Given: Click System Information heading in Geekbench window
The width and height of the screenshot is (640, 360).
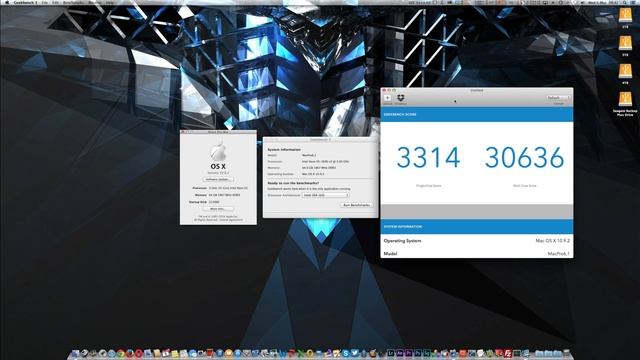Looking at the screenshot, I should click(x=284, y=149).
